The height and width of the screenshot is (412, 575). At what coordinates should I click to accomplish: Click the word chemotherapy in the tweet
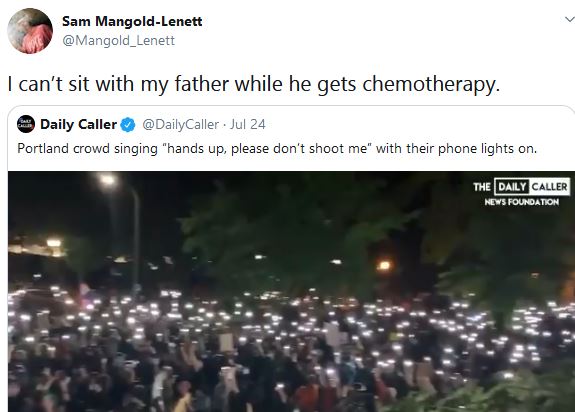click(431, 84)
